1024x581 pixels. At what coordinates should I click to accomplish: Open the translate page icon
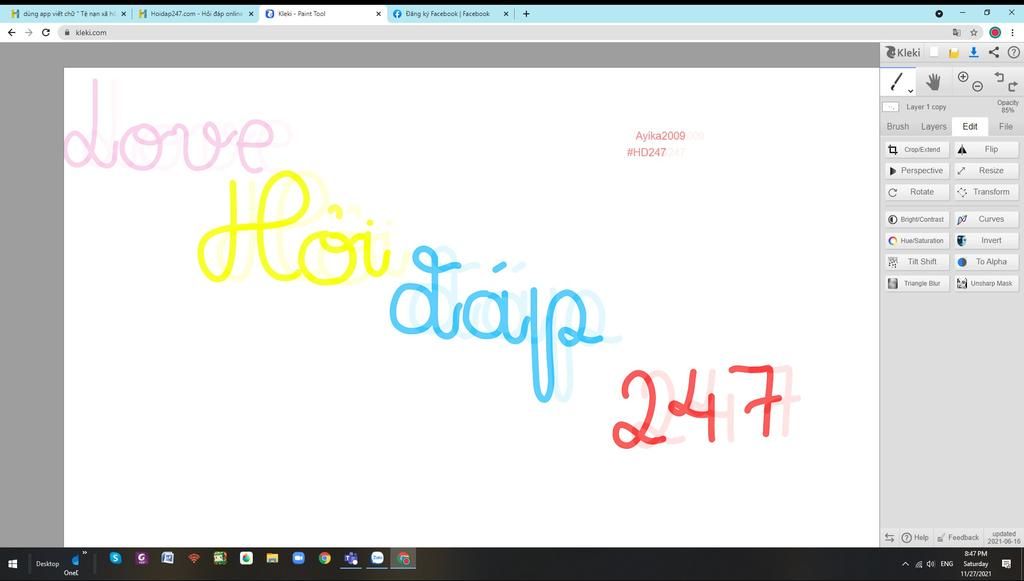(957, 33)
